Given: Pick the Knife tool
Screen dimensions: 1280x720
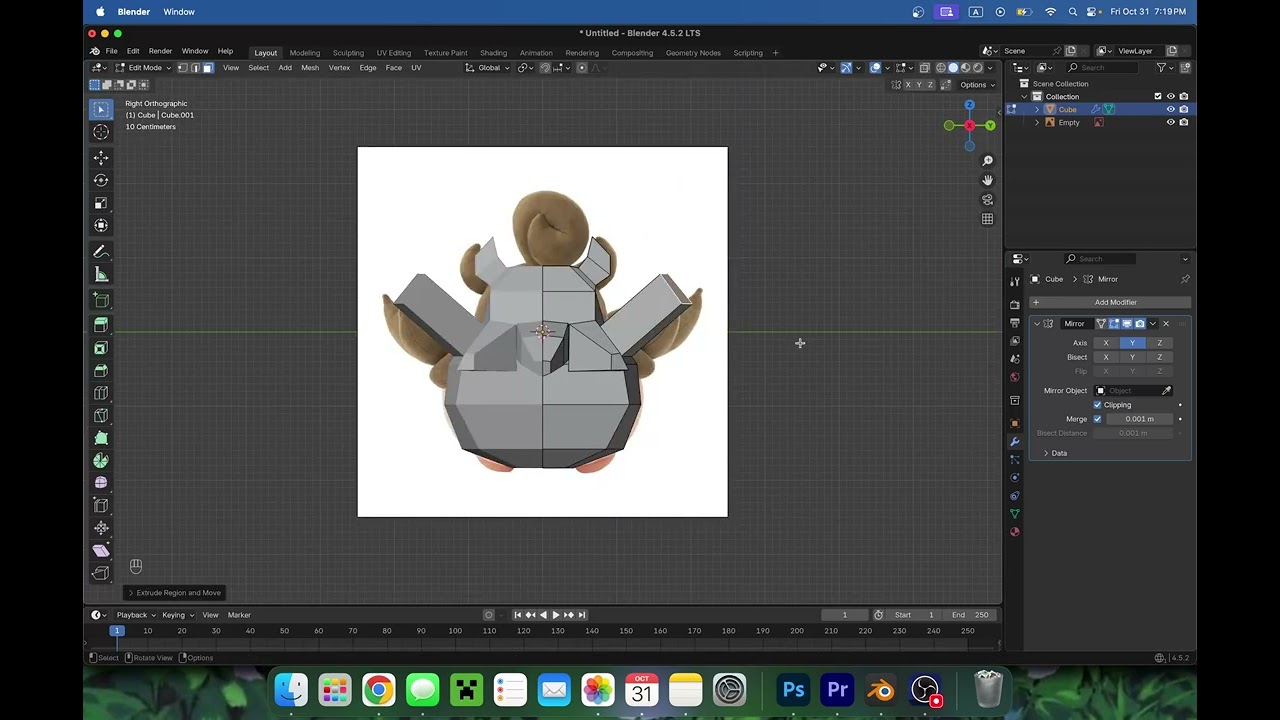Looking at the screenshot, I should pyautogui.click(x=101, y=415).
